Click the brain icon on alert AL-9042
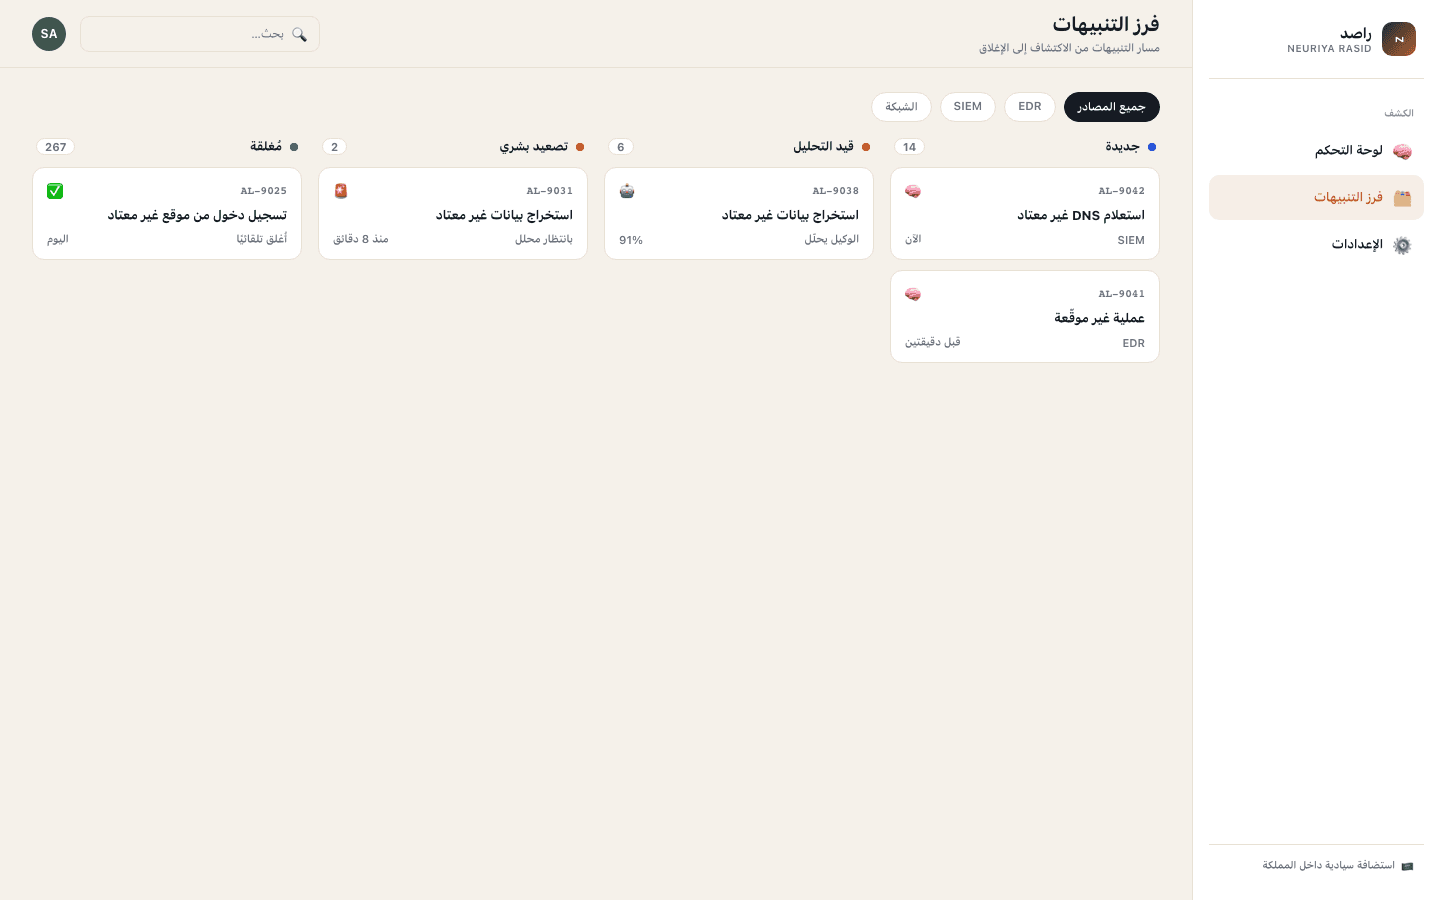Image resolution: width=1440 pixels, height=900 pixels. [913, 191]
